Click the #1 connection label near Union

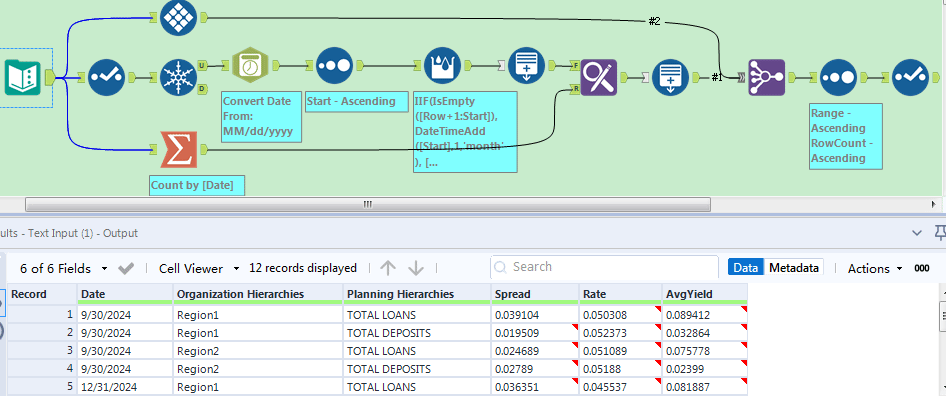pos(716,77)
